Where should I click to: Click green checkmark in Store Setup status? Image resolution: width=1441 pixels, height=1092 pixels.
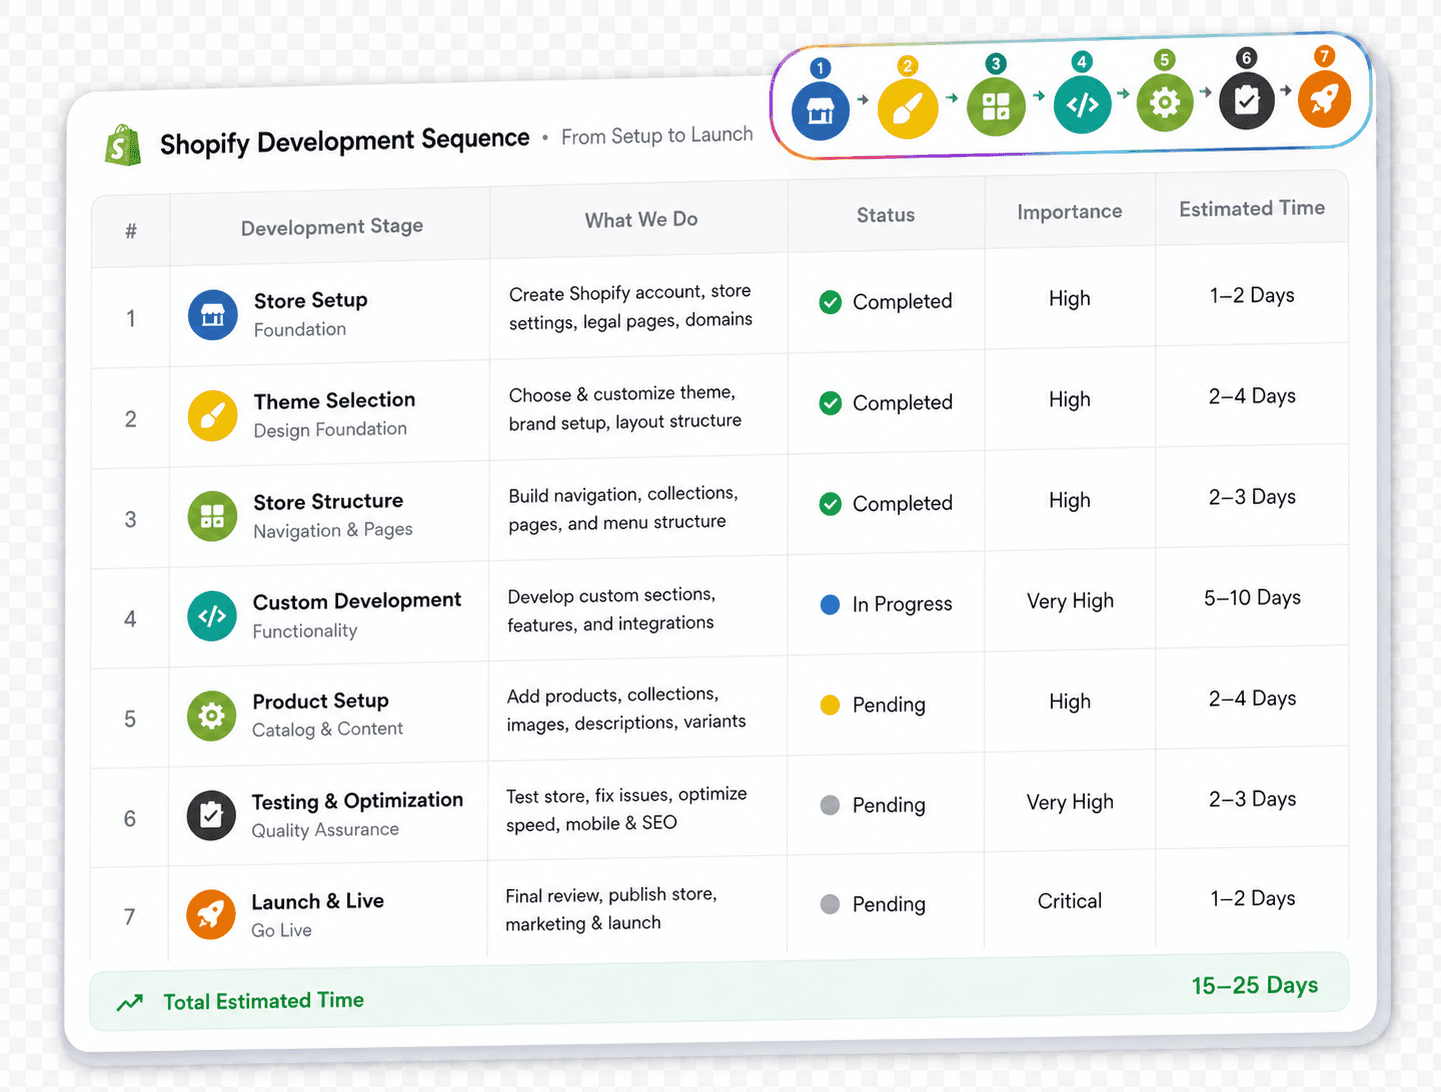pos(830,302)
